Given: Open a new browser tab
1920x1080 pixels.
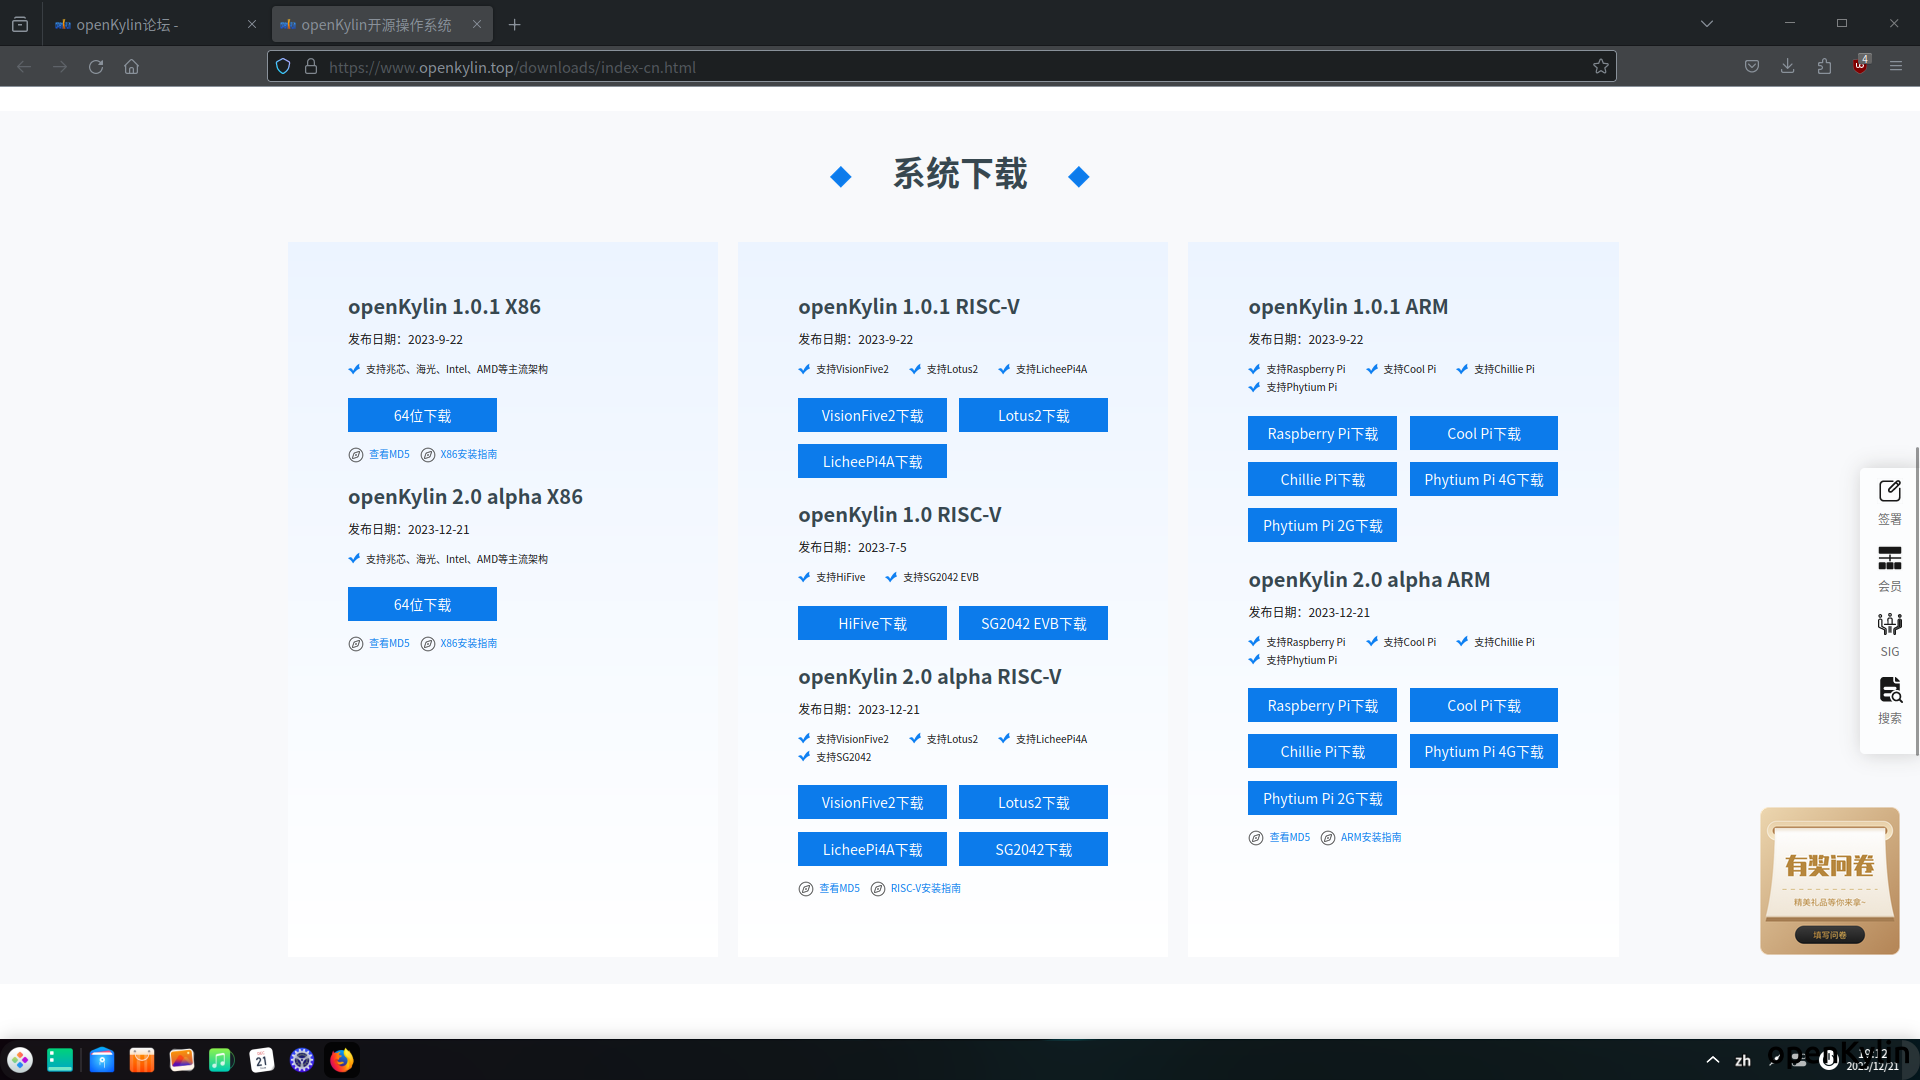Looking at the screenshot, I should click(x=514, y=24).
